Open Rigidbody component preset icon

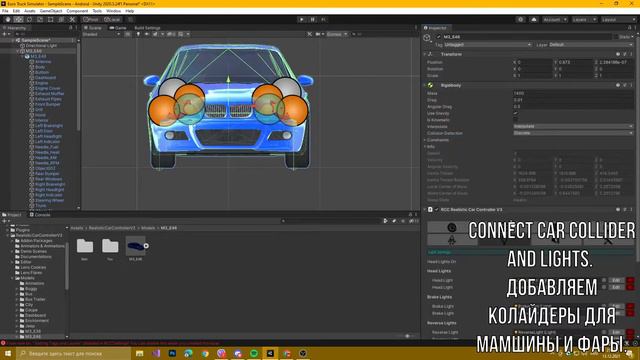coord(625,85)
